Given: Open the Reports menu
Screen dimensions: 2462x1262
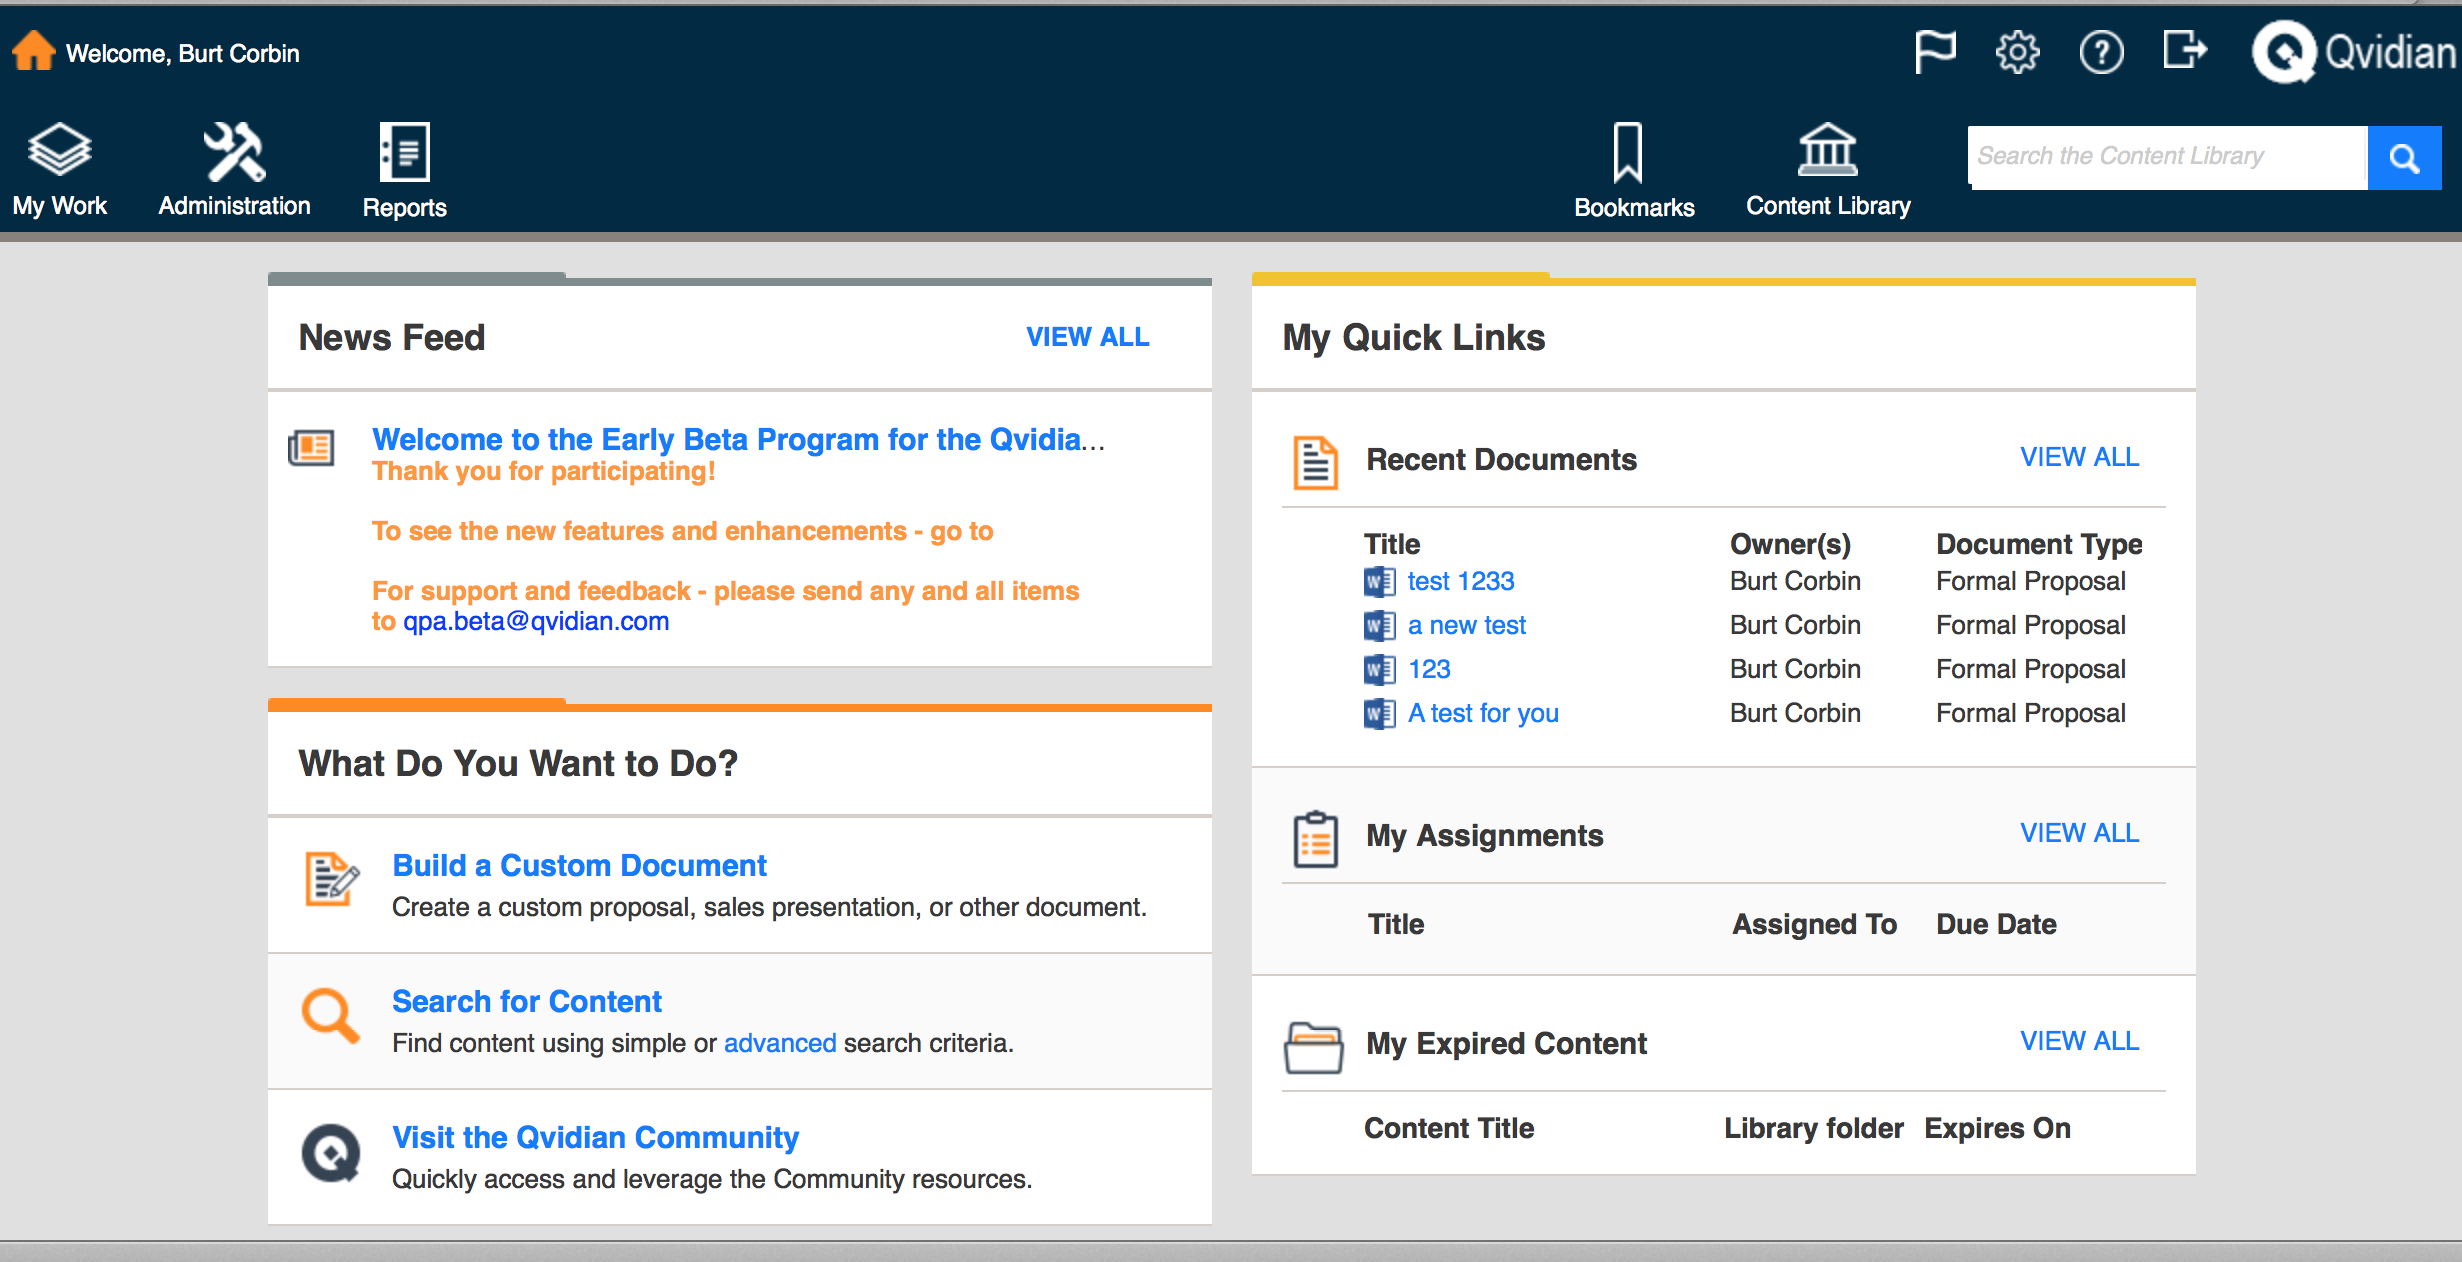Looking at the screenshot, I should point(404,170).
